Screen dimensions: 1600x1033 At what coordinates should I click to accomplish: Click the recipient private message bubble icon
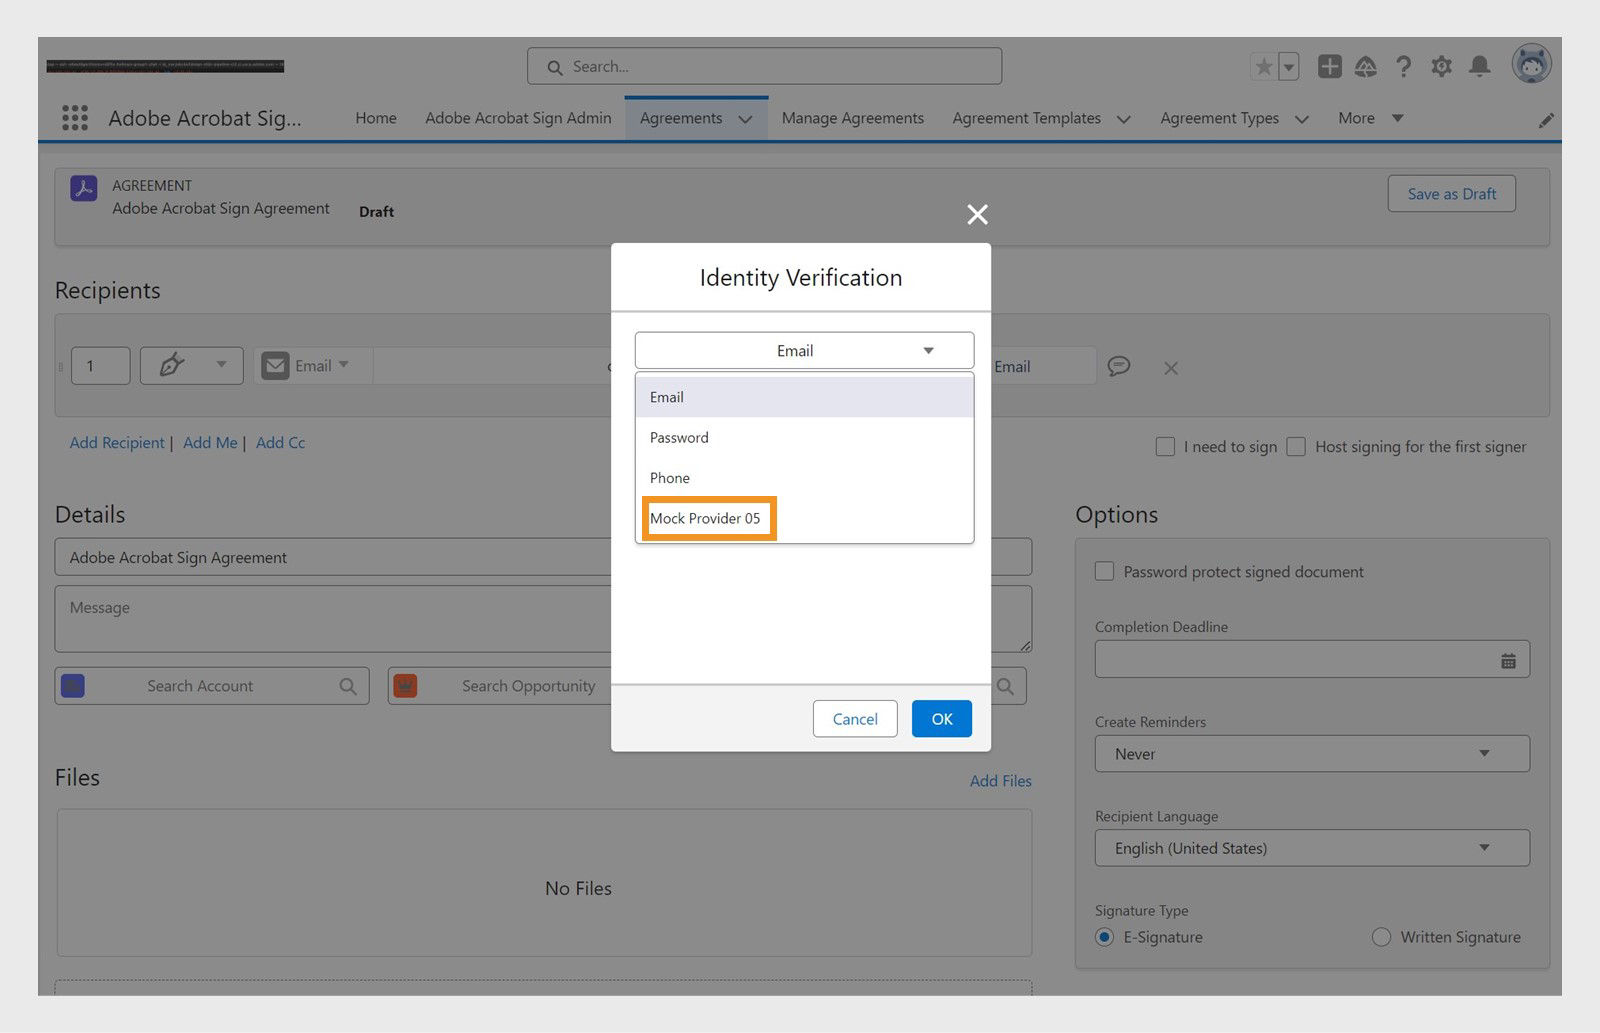1119,366
